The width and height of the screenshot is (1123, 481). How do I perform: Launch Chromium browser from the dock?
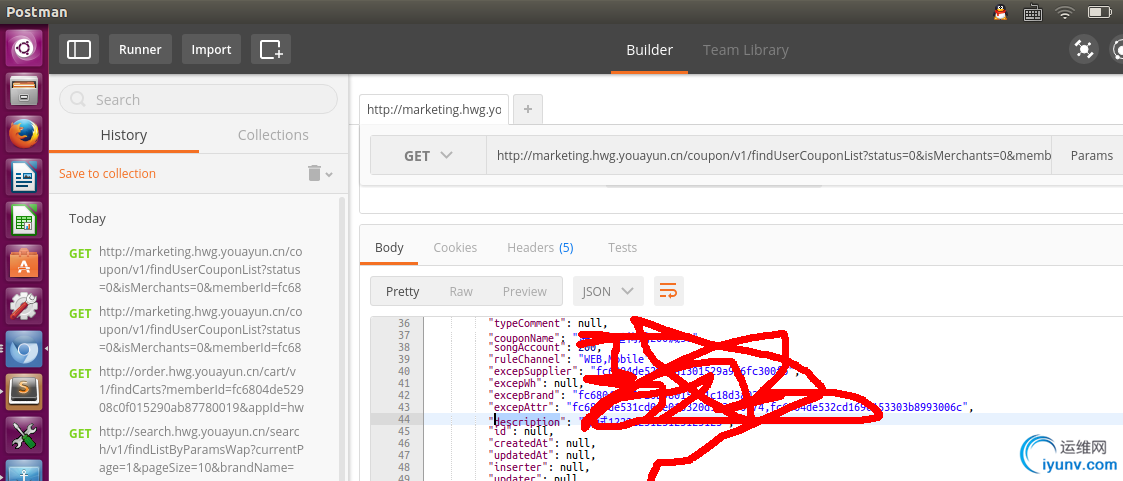(x=24, y=349)
